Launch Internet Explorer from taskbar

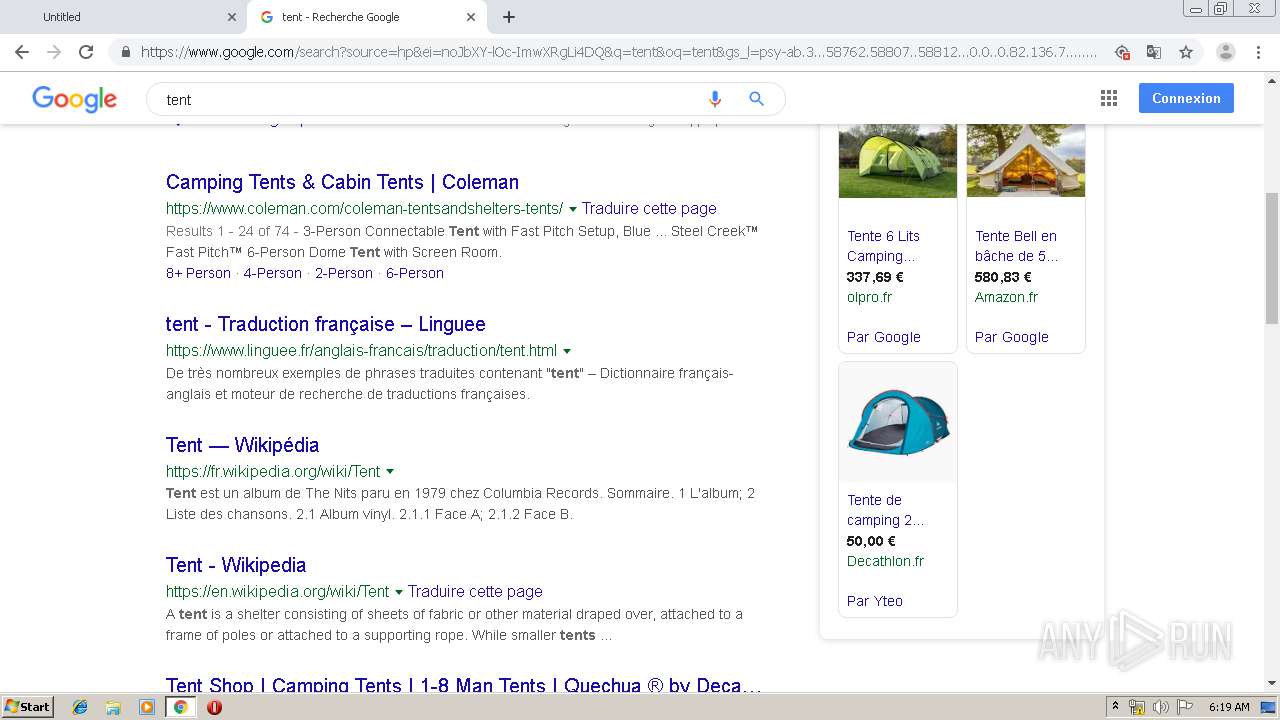(x=80, y=707)
